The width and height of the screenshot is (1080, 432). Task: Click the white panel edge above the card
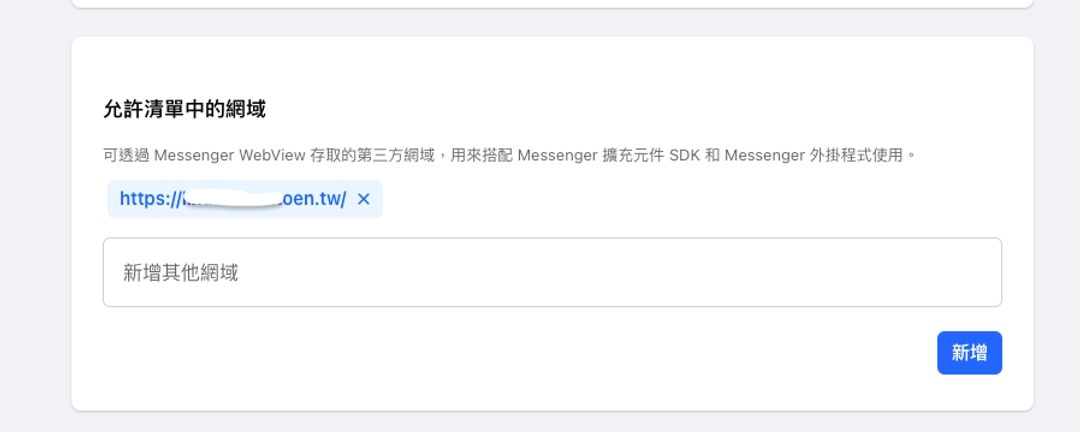pyautogui.click(x=552, y=3)
